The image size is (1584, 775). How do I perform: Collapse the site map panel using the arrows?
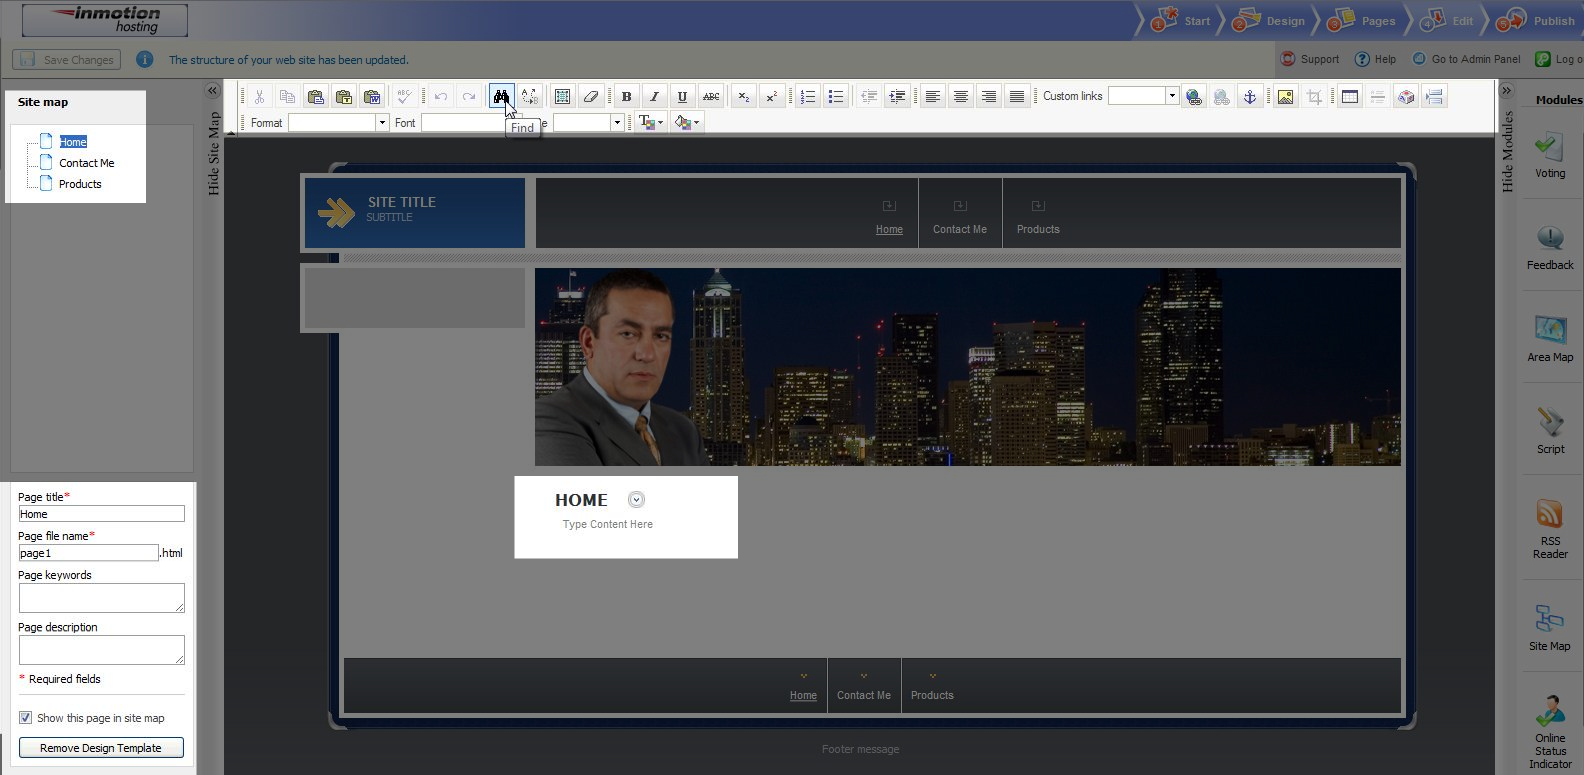tap(212, 91)
